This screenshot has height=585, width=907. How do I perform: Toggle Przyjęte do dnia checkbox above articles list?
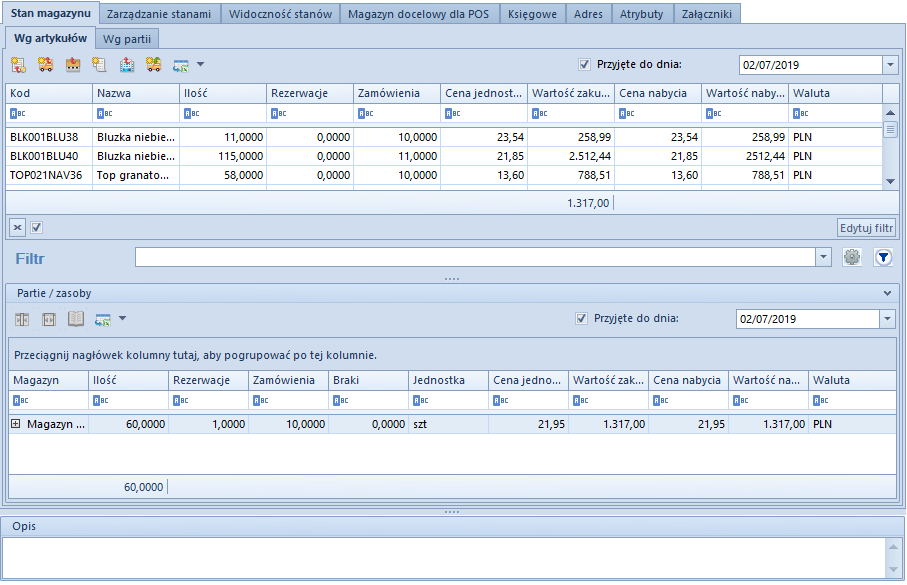pyautogui.click(x=584, y=65)
